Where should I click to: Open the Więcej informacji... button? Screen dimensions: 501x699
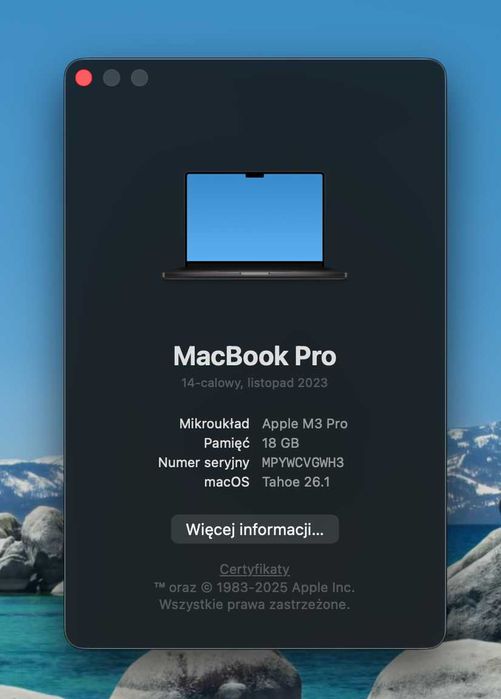pos(255,529)
